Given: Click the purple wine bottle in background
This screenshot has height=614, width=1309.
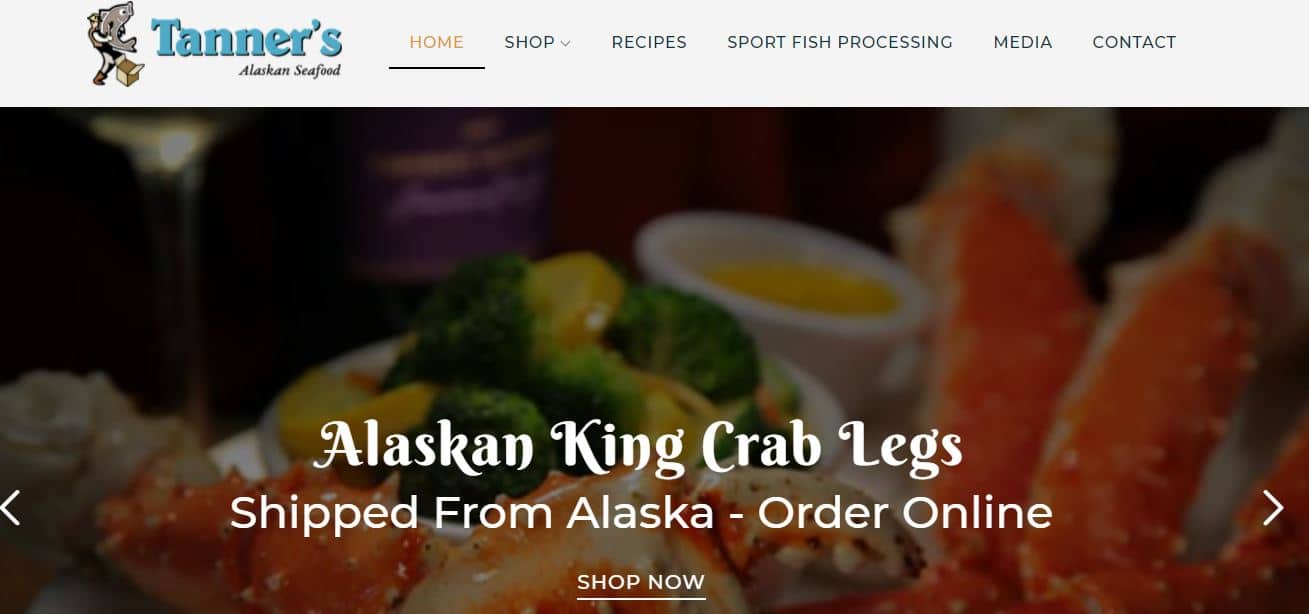Looking at the screenshot, I should pyautogui.click(x=450, y=190).
